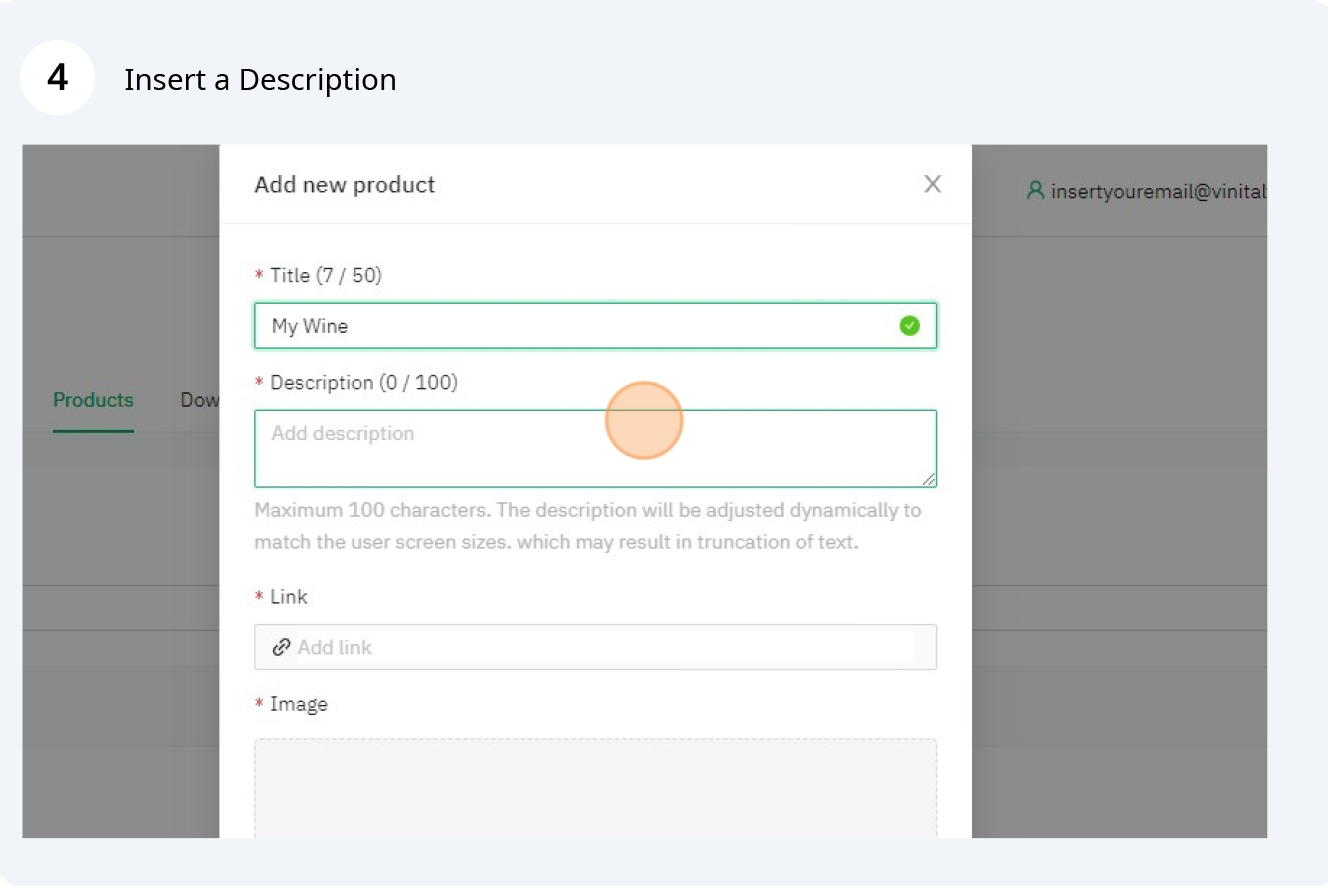Click the chain link icon in Link field
This screenshot has width=1328, height=890.
tap(281, 647)
